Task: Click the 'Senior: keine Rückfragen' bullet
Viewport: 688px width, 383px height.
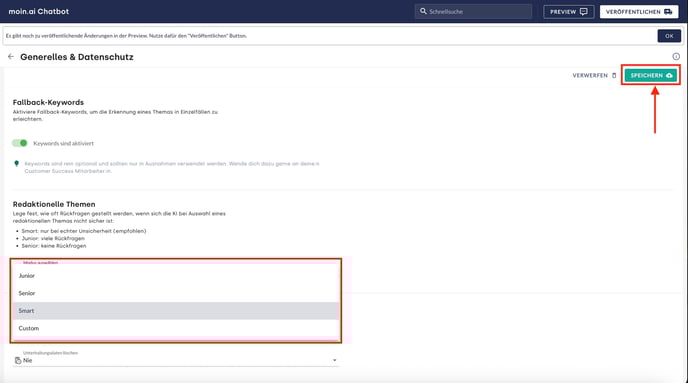Action: click(x=54, y=246)
